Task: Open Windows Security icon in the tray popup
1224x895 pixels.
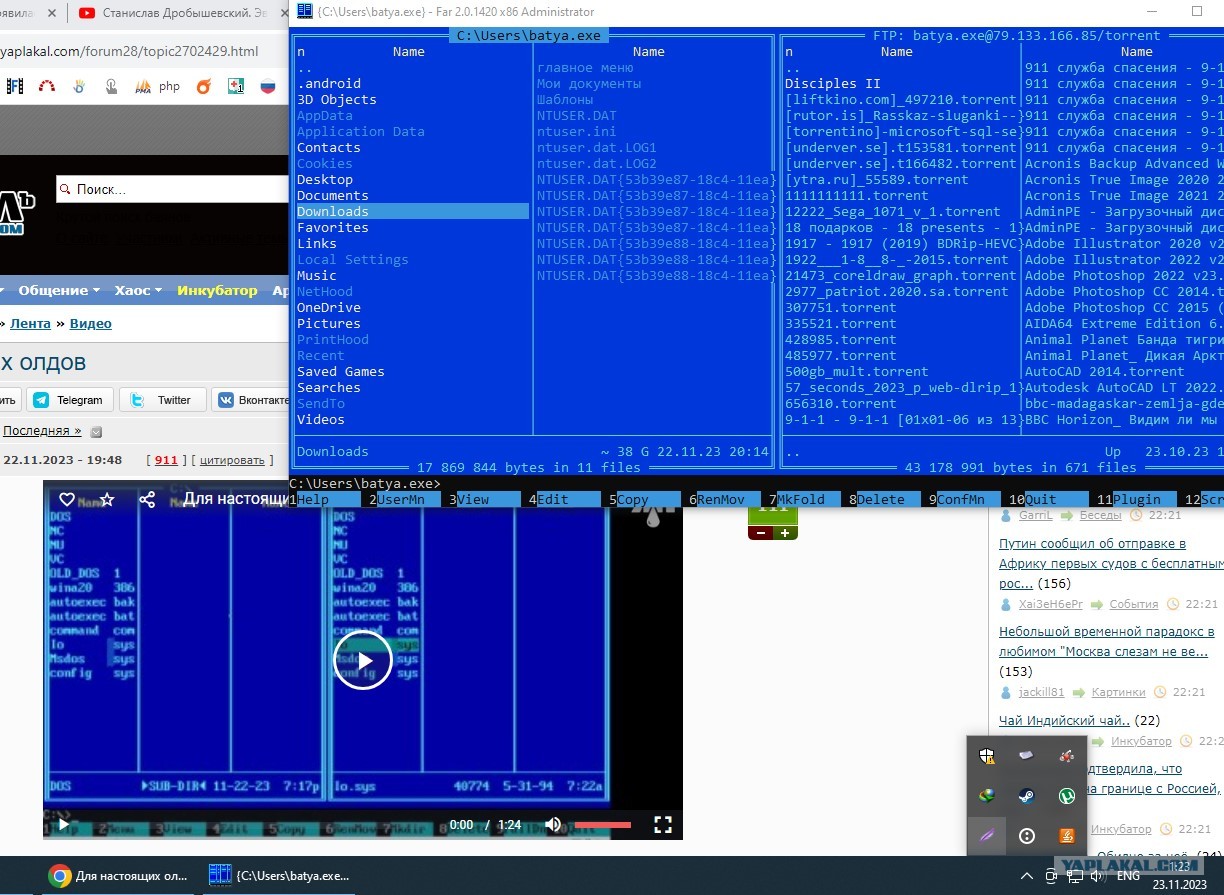Action: pos(987,756)
